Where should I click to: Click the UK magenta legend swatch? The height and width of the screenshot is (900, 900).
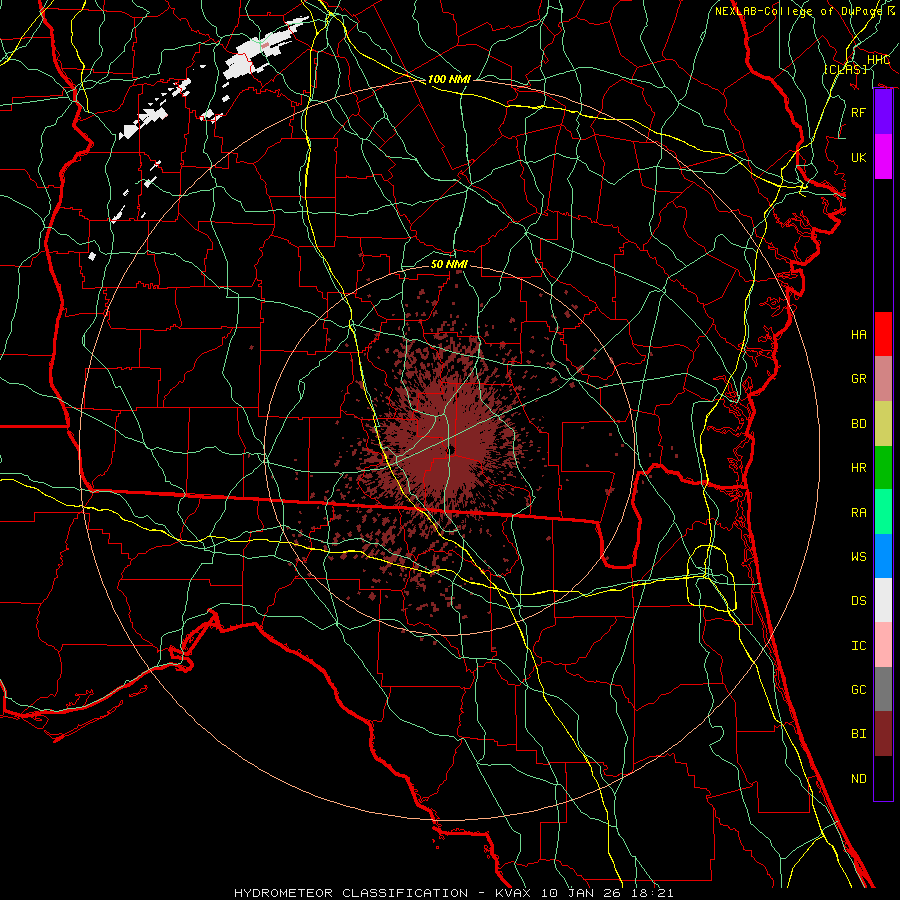pyautogui.click(x=883, y=157)
